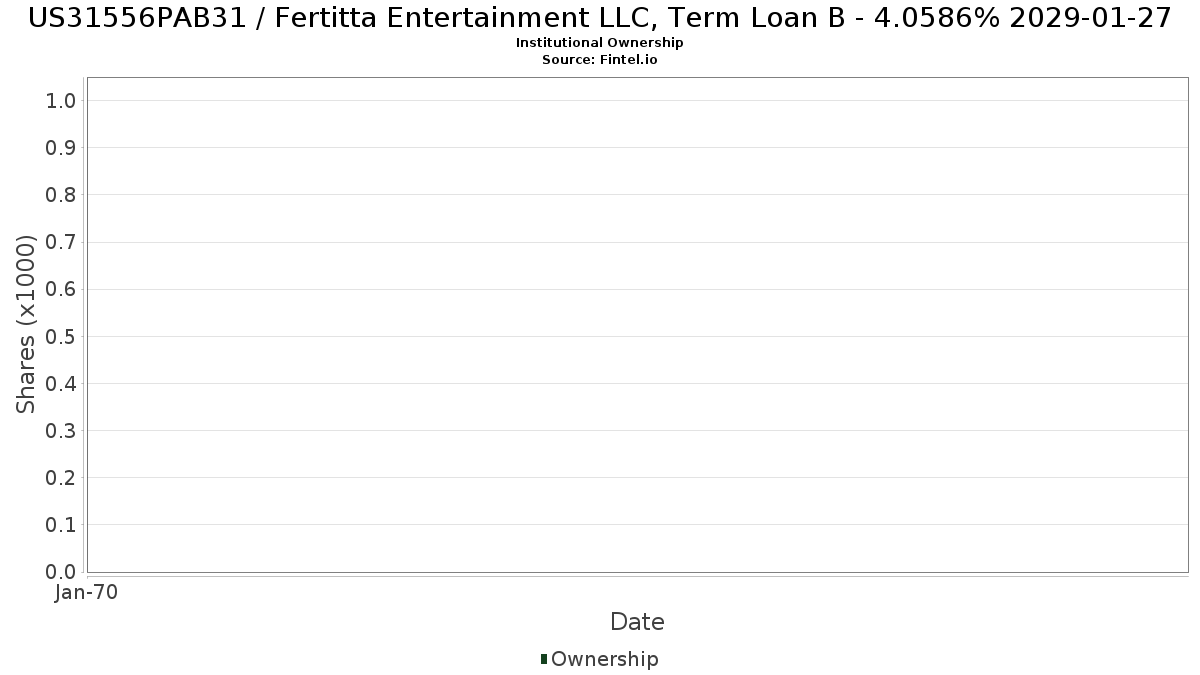This screenshot has width=1200, height=675.
Task: Click the 0.2 y-axis tick label
Action: point(61,477)
